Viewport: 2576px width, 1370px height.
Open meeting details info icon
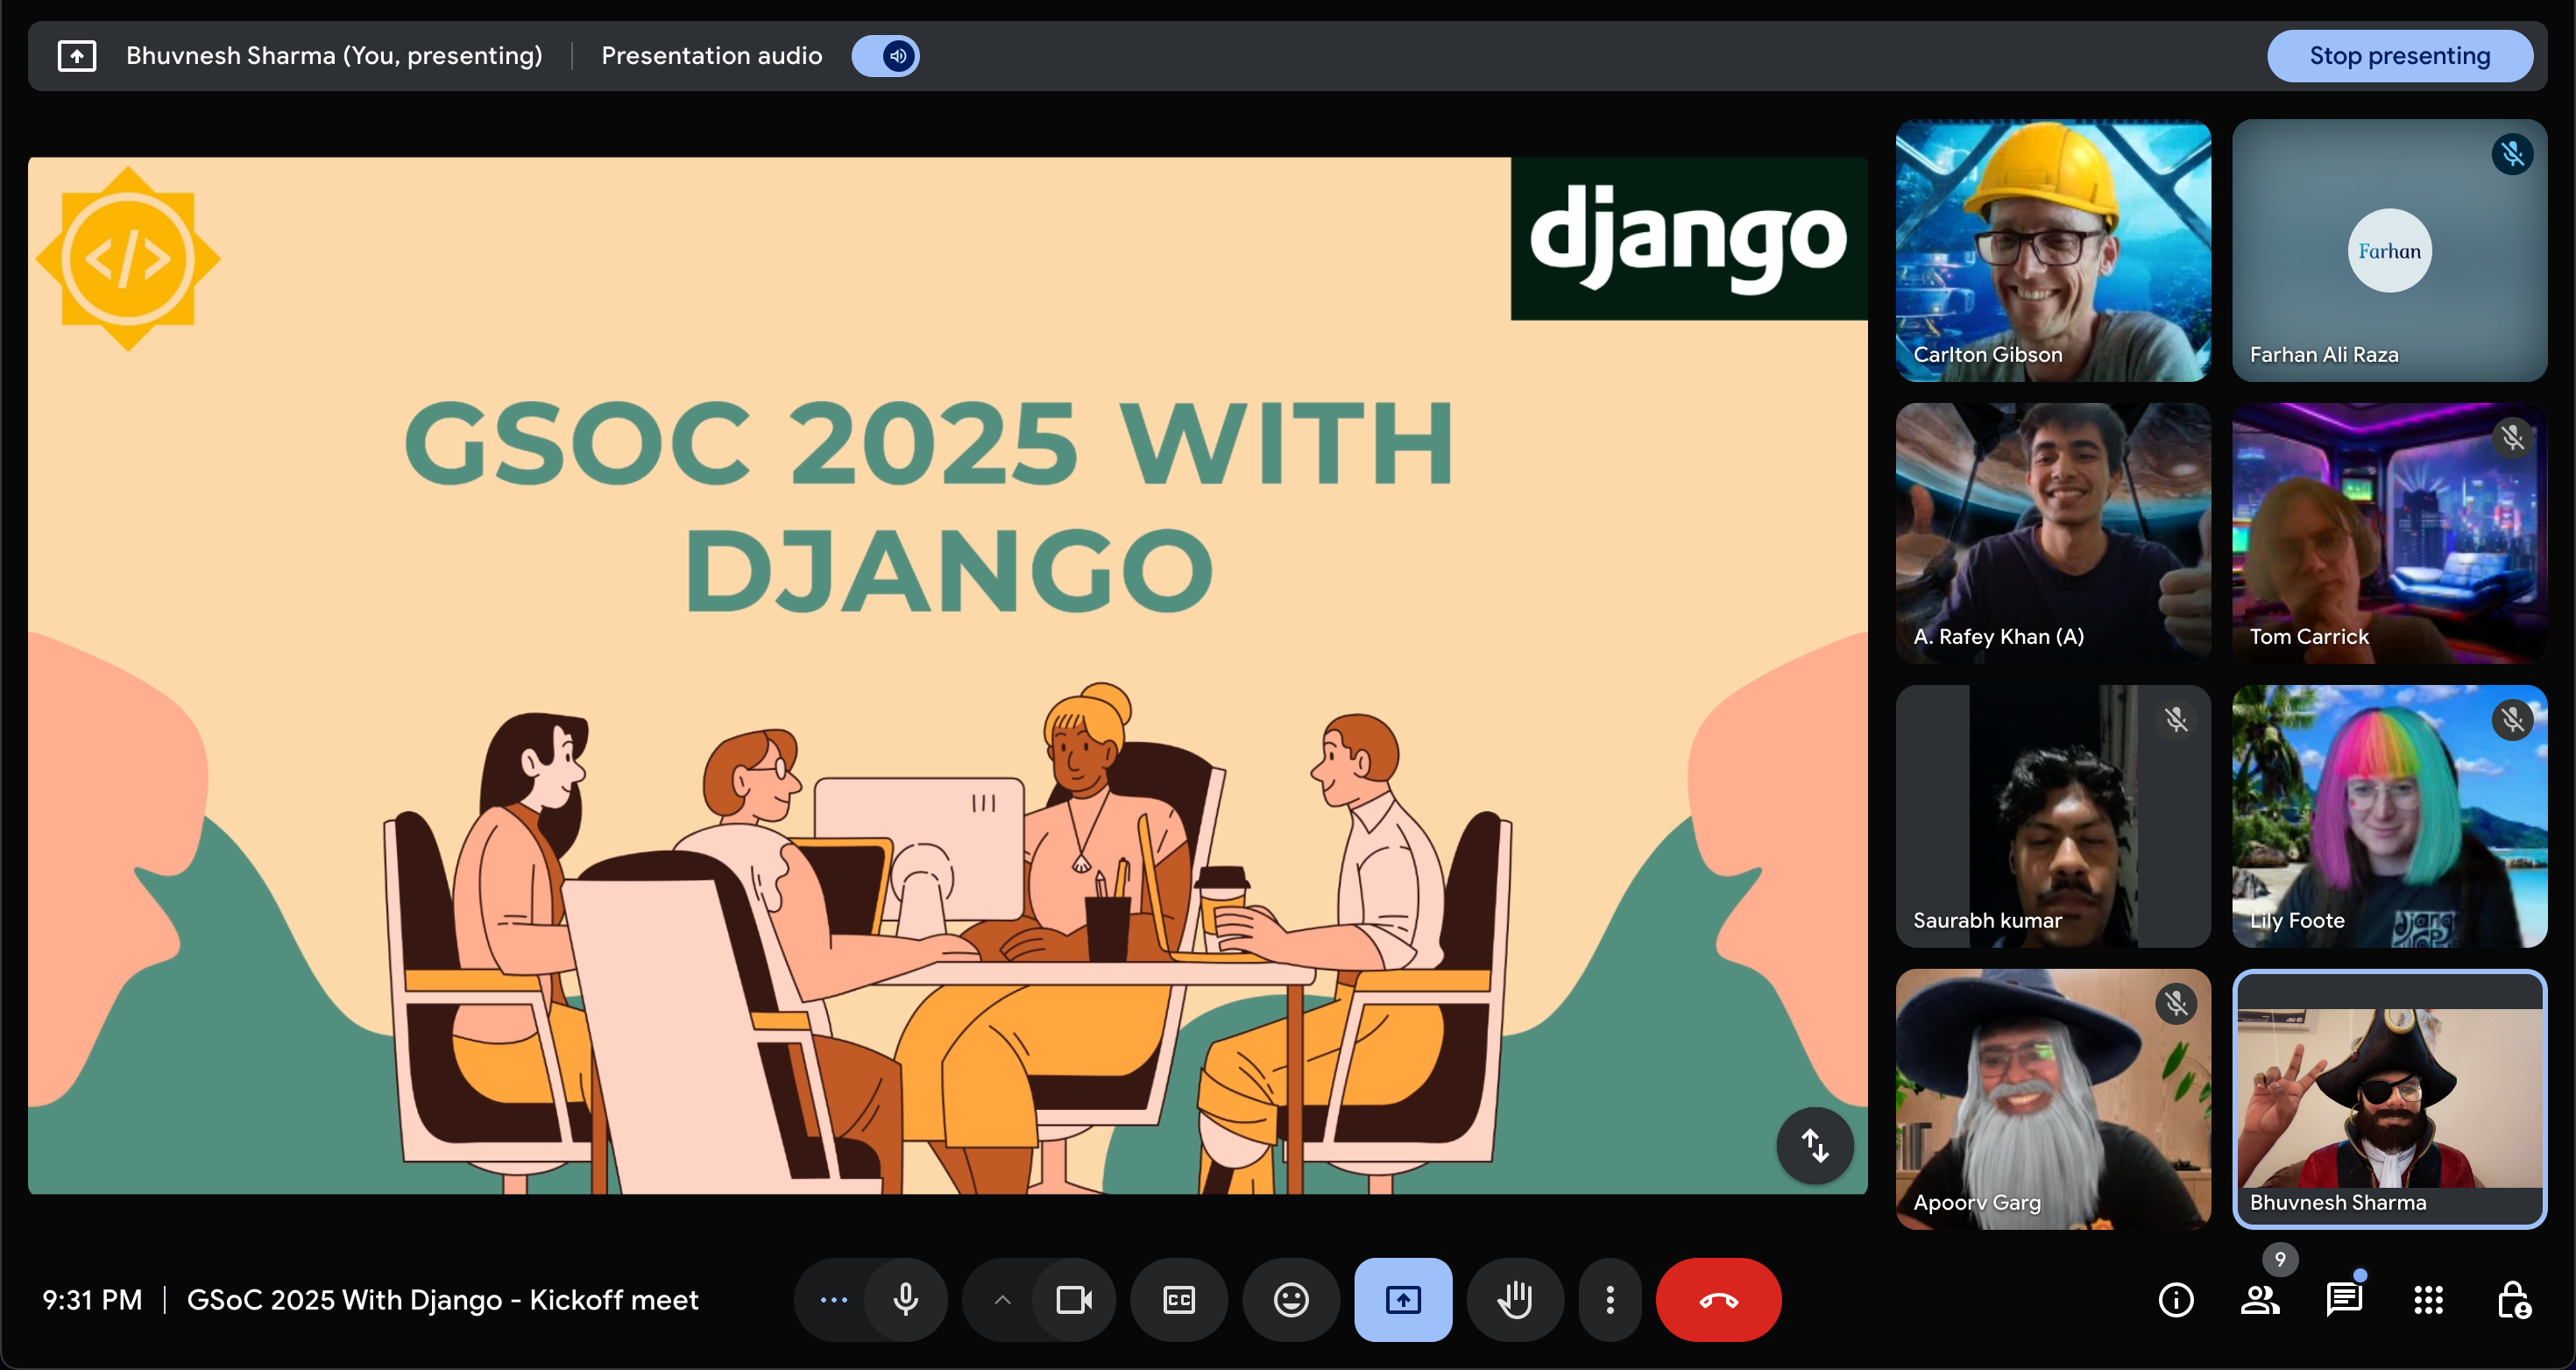[2176, 1299]
